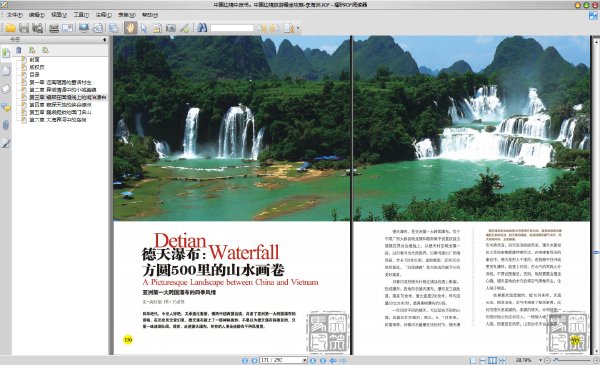The height and width of the screenshot is (365, 600).
Task: Open the fifth menu bar item
Action: click(103, 15)
